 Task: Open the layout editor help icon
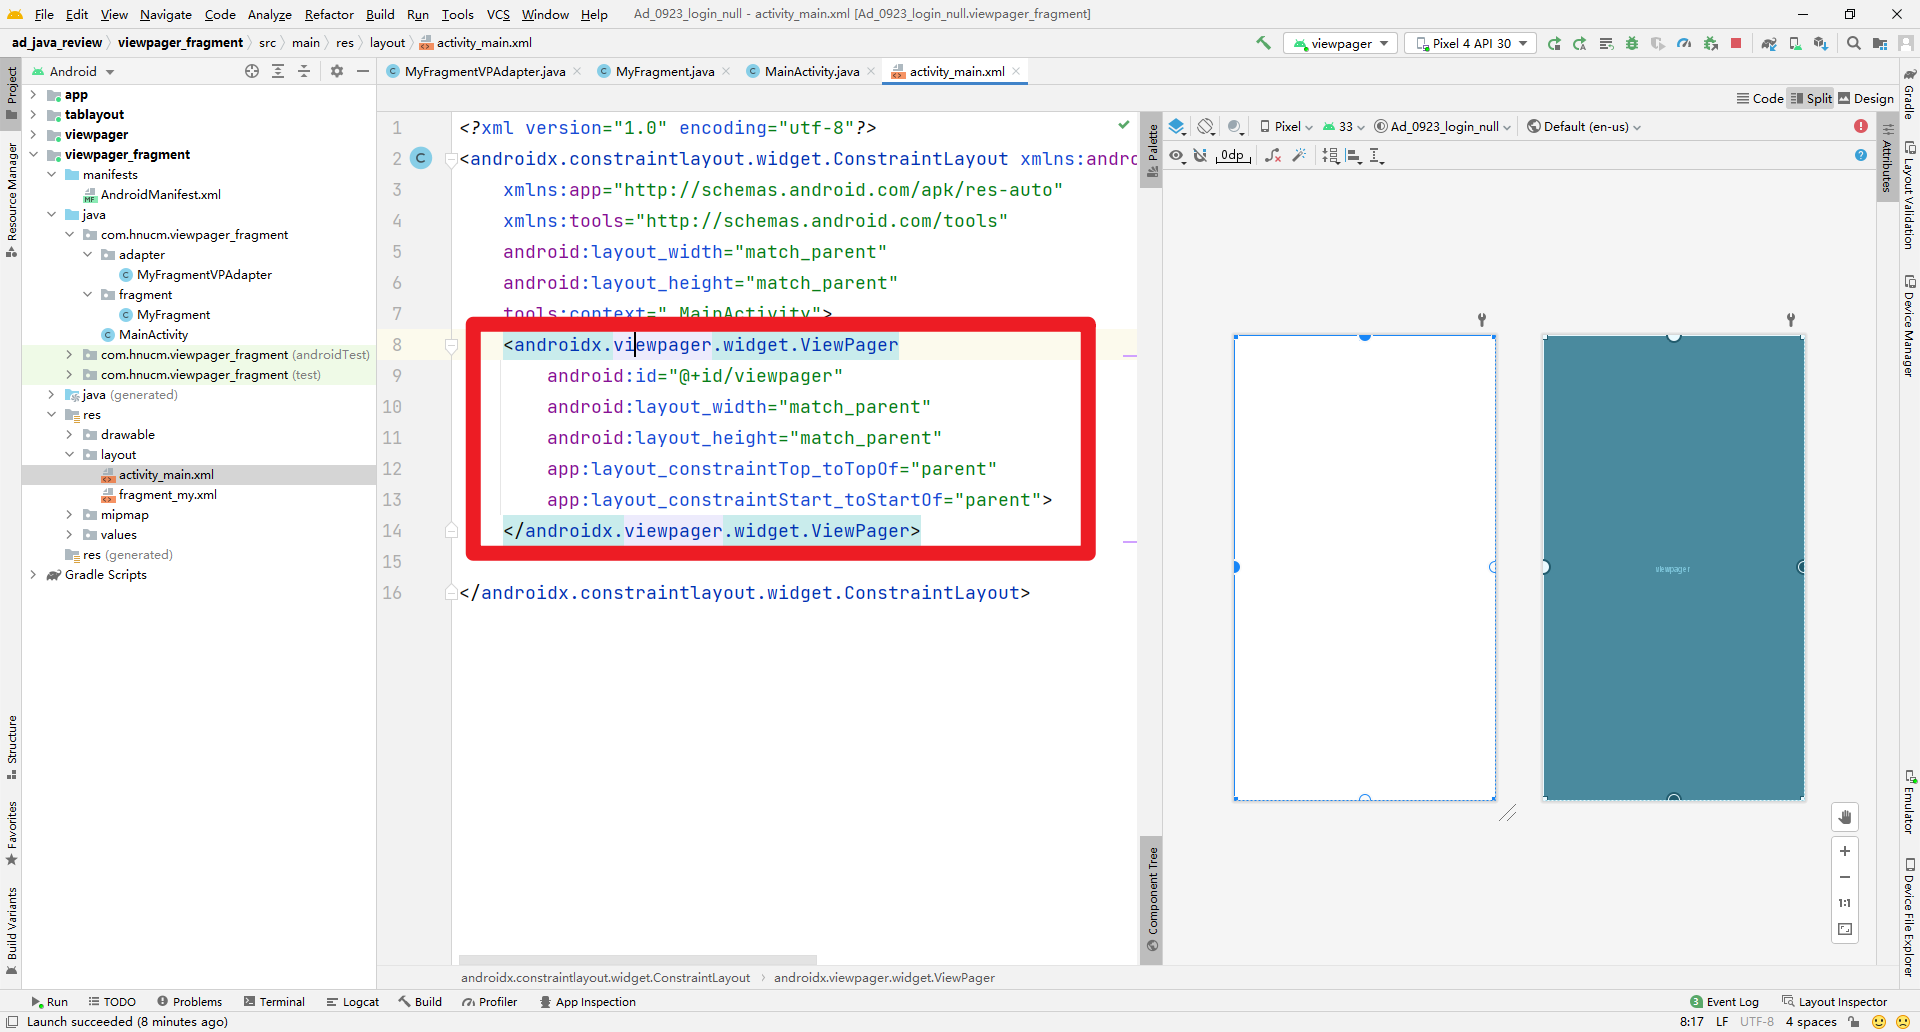tap(1861, 155)
